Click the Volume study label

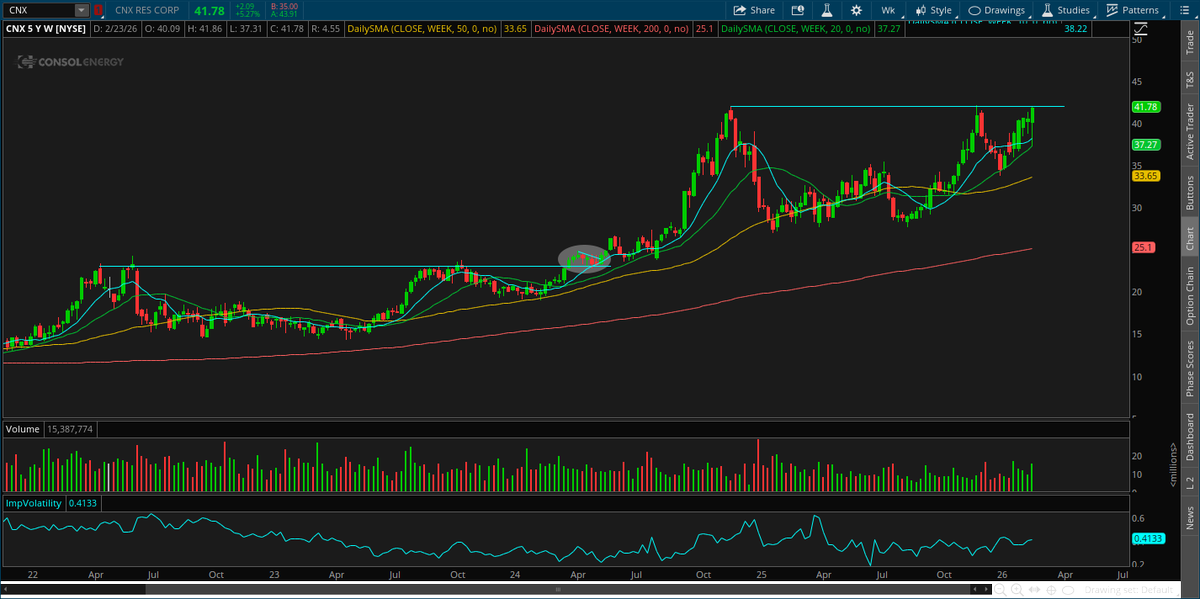pos(22,429)
